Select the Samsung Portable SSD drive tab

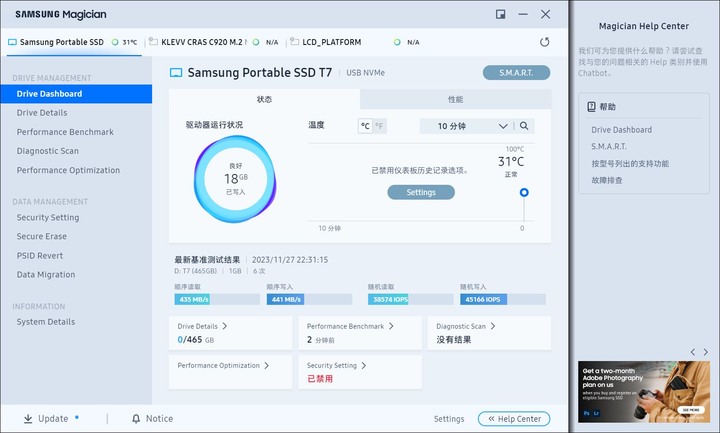(x=73, y=42)
